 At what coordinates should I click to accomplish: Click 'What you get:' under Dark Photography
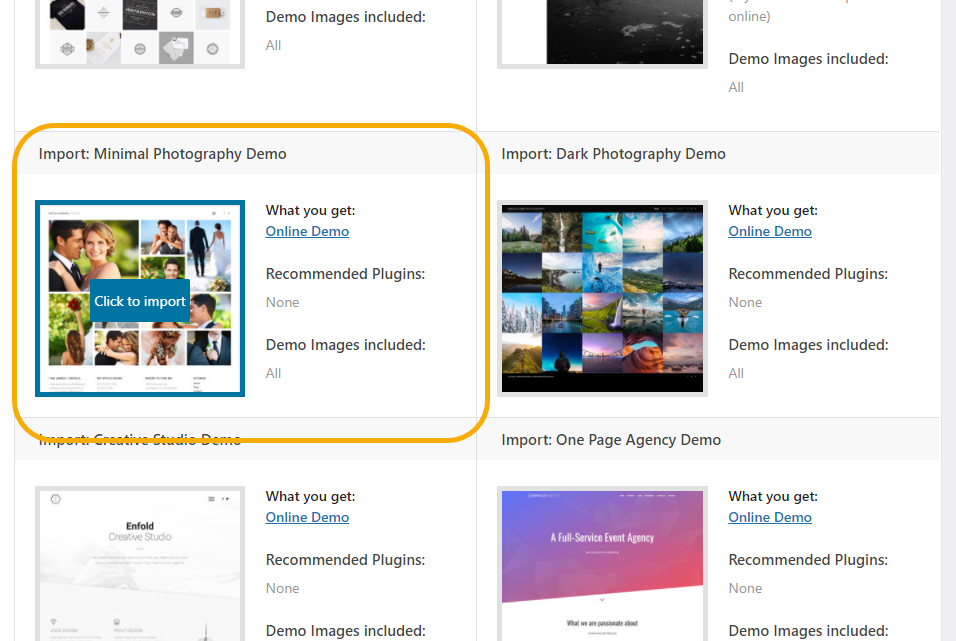[773, 210]
